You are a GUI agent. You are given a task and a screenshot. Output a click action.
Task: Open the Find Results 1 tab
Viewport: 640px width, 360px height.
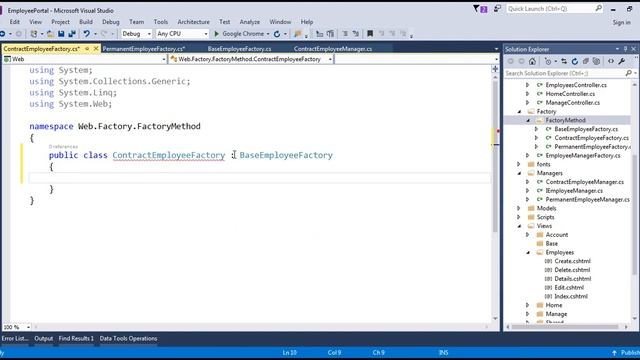(76, 338)
